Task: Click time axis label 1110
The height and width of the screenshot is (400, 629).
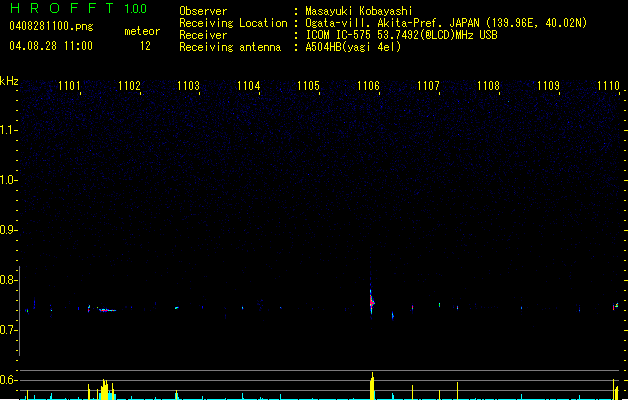Action: coord(608,86)
